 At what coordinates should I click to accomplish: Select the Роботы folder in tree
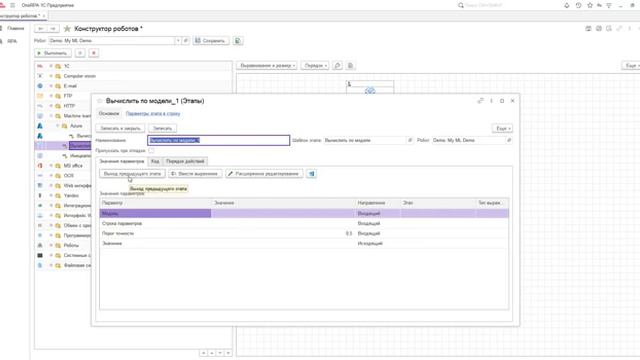pyautogui.click(x=71, y=245)
